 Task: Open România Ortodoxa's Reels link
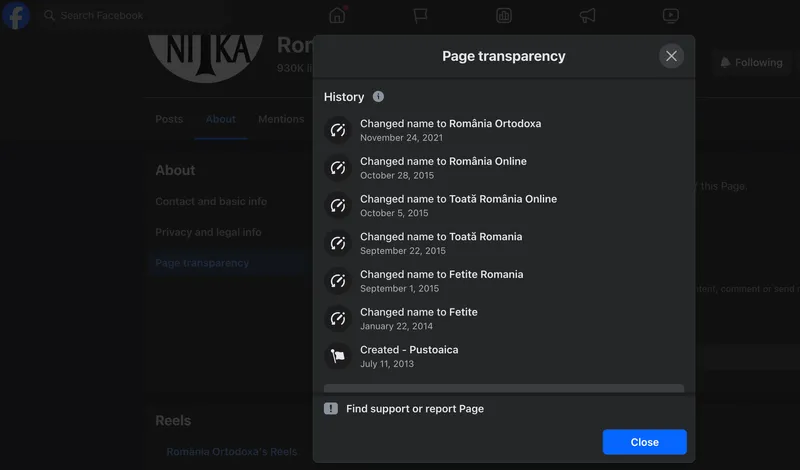(232, 452)
